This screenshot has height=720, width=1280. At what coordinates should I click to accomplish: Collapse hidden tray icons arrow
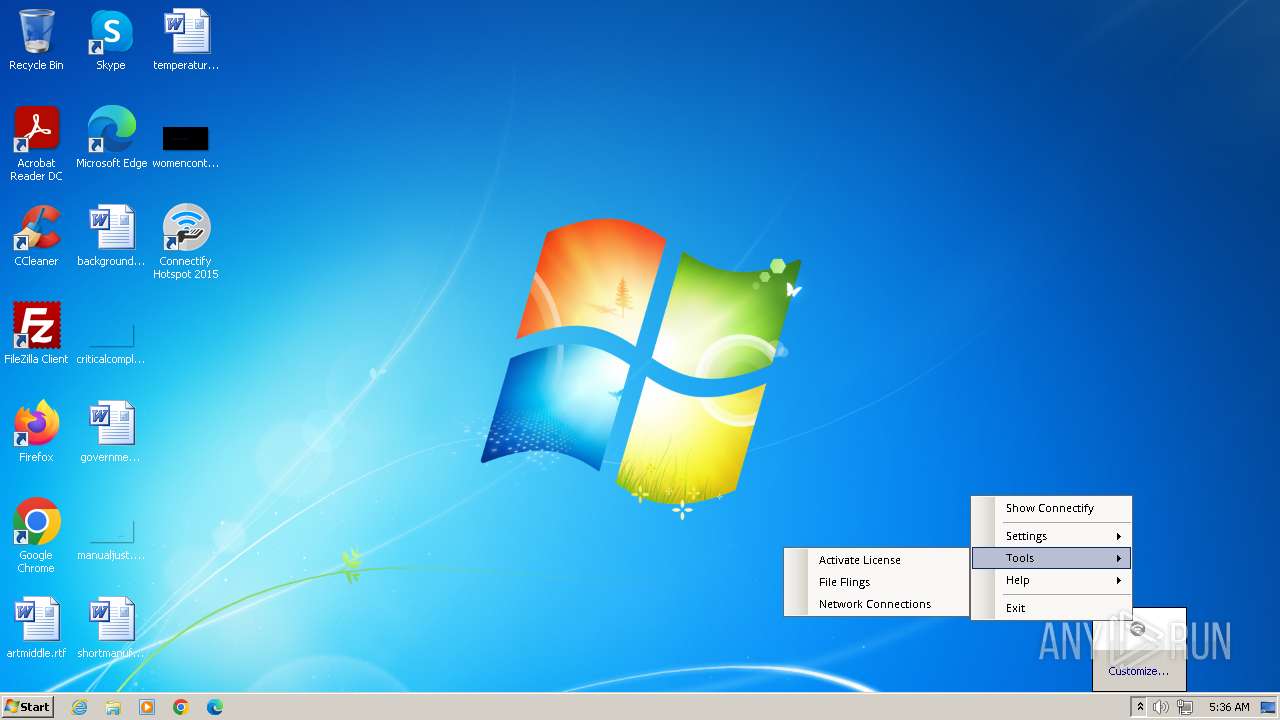point(1139,707)
